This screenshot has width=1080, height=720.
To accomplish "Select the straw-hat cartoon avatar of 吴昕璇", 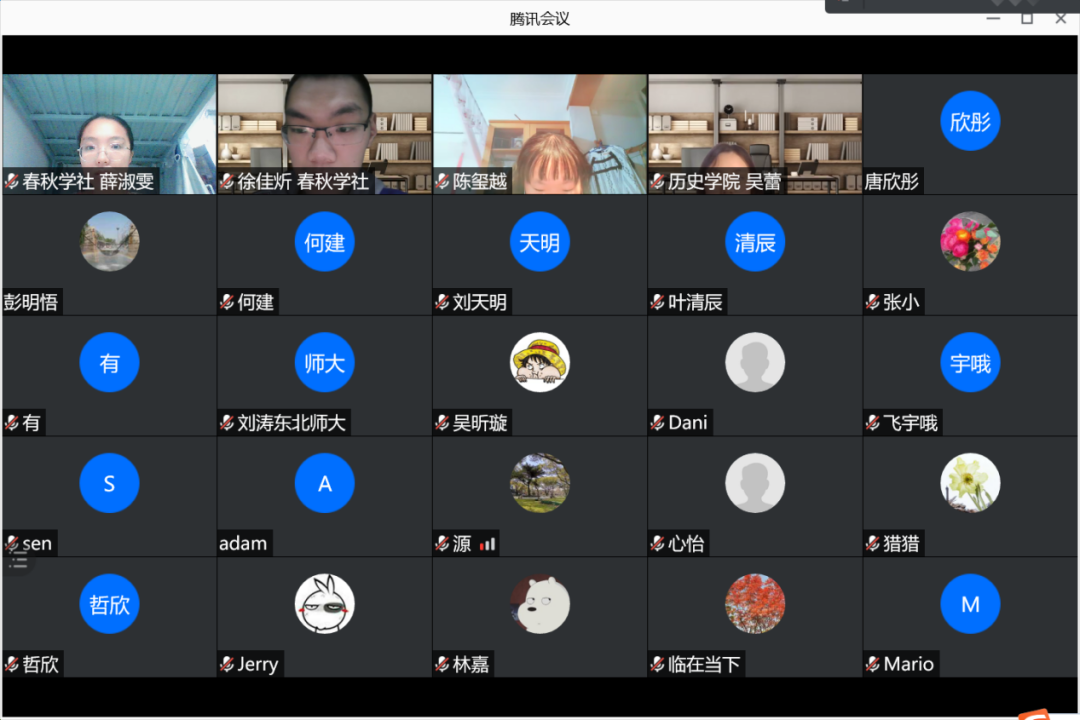I will point(540,362).
